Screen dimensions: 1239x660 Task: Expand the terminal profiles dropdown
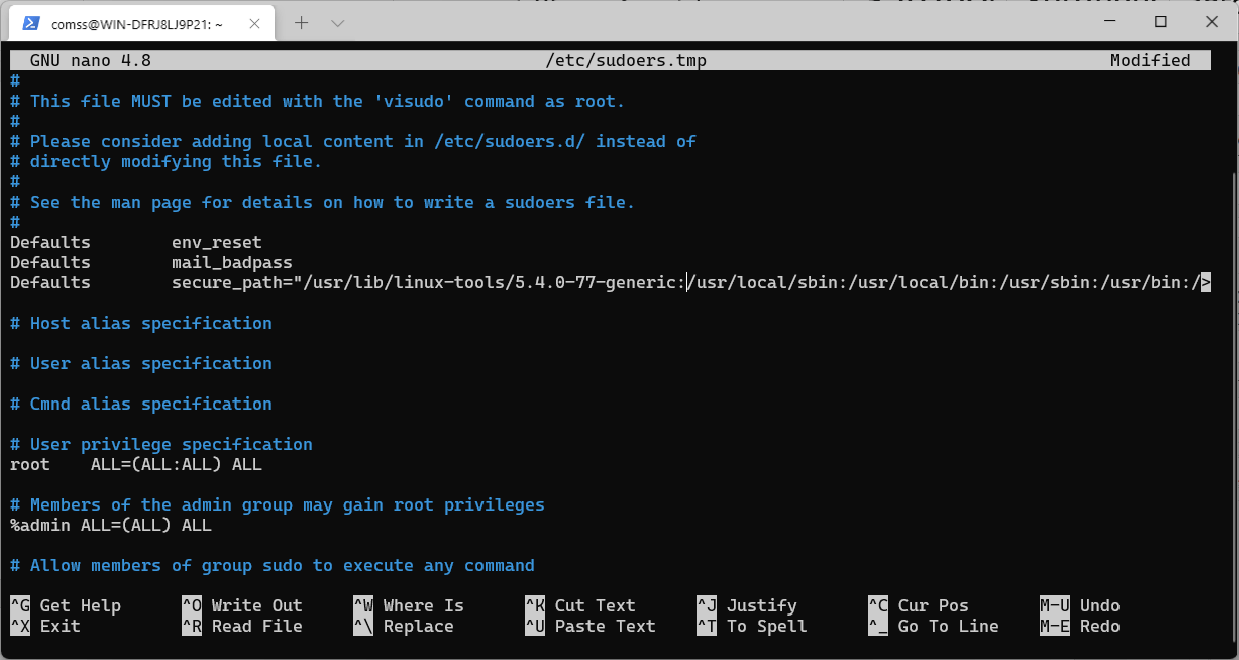click(338, 22)
